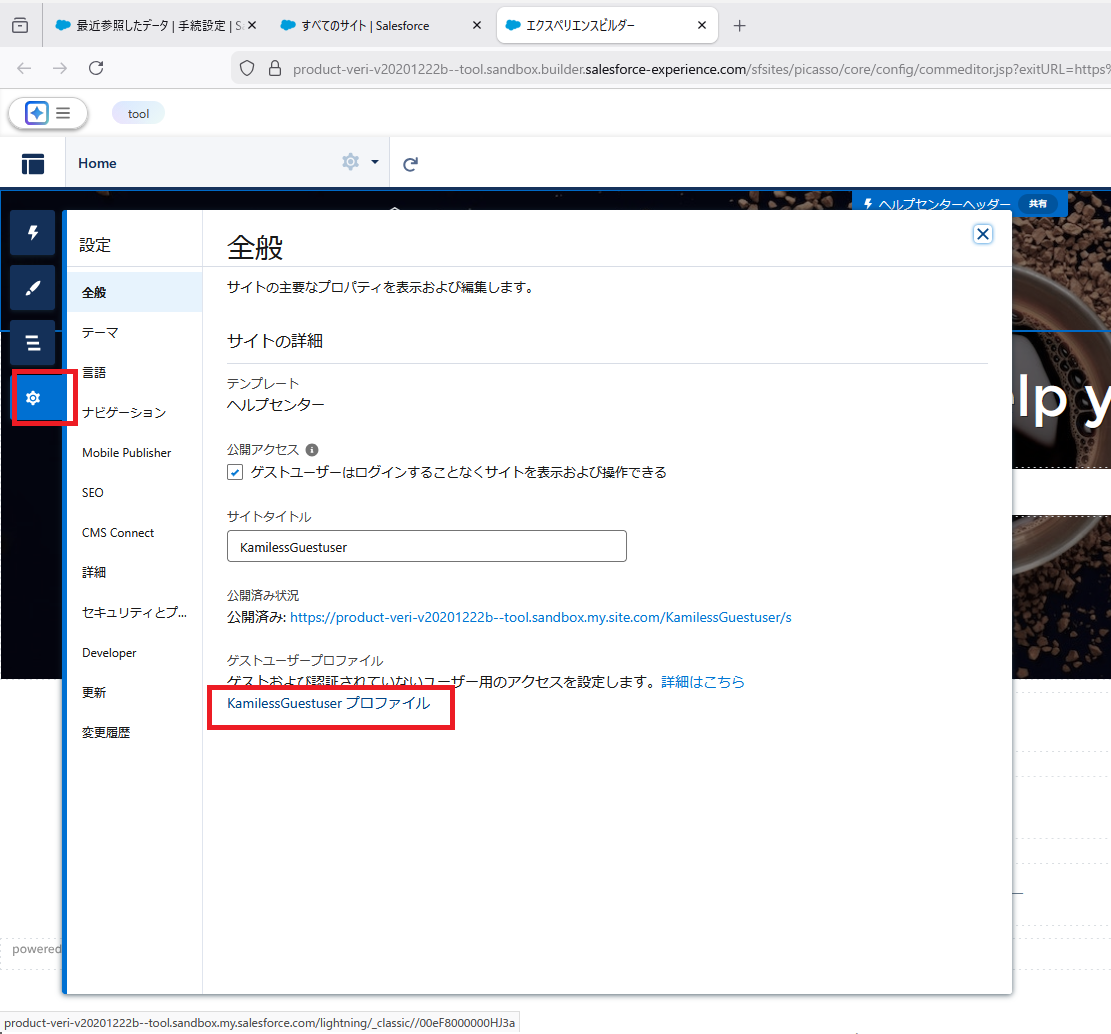Image resolution: width=1111 pixels, height=1034 pixels.
Task: Open page settings gear next to Home label
Action: (x=349, y=162)
